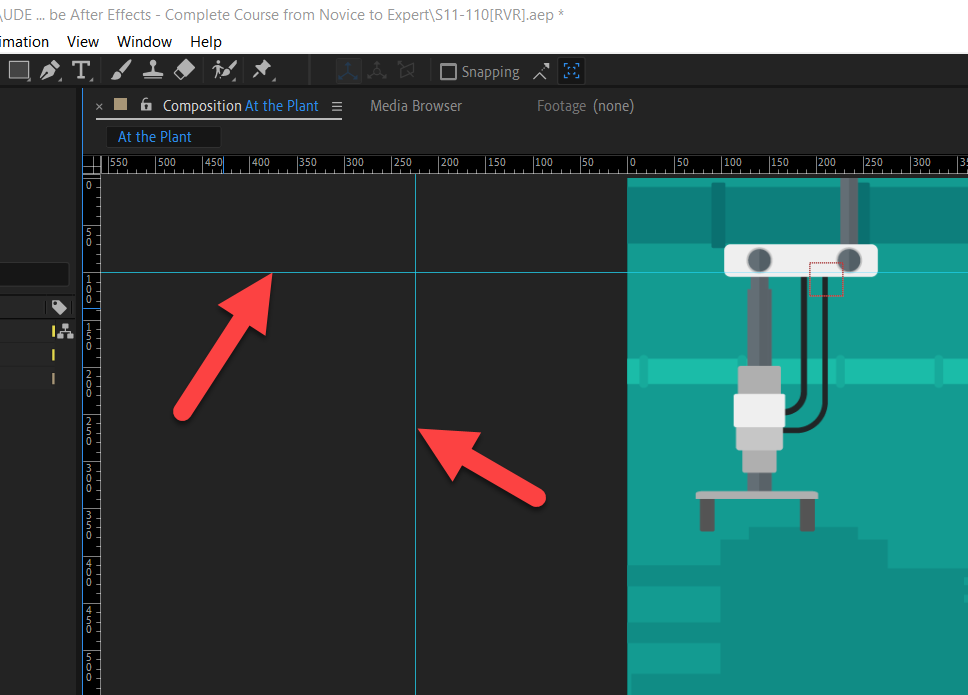Select the Pen tool
This screenshot has width=968, height=695.
click(x=48, y=70)
